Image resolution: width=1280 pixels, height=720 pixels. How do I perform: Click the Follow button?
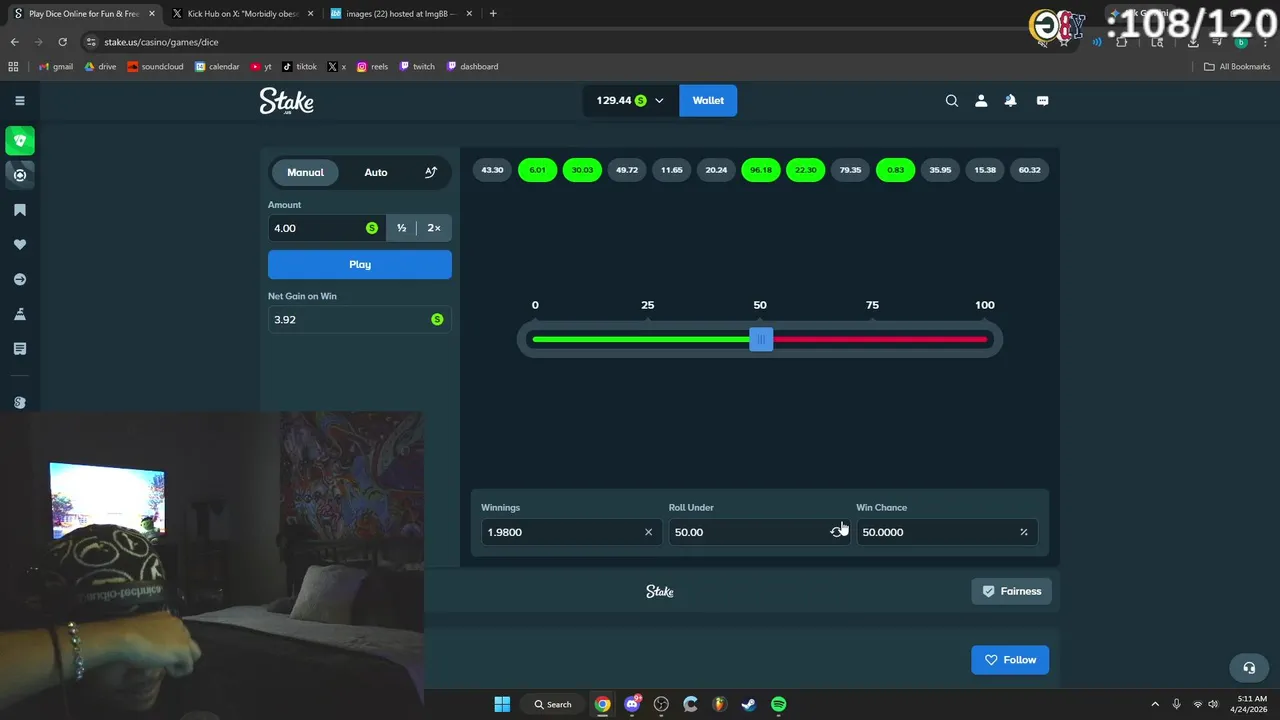(x=1010, y=660)
